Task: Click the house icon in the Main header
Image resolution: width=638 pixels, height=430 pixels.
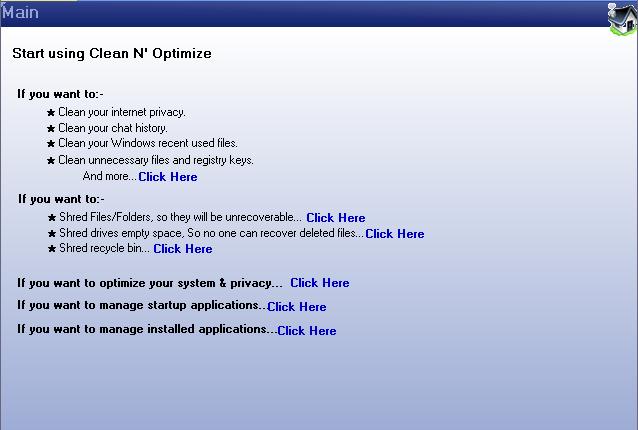Action: (623, 18)
